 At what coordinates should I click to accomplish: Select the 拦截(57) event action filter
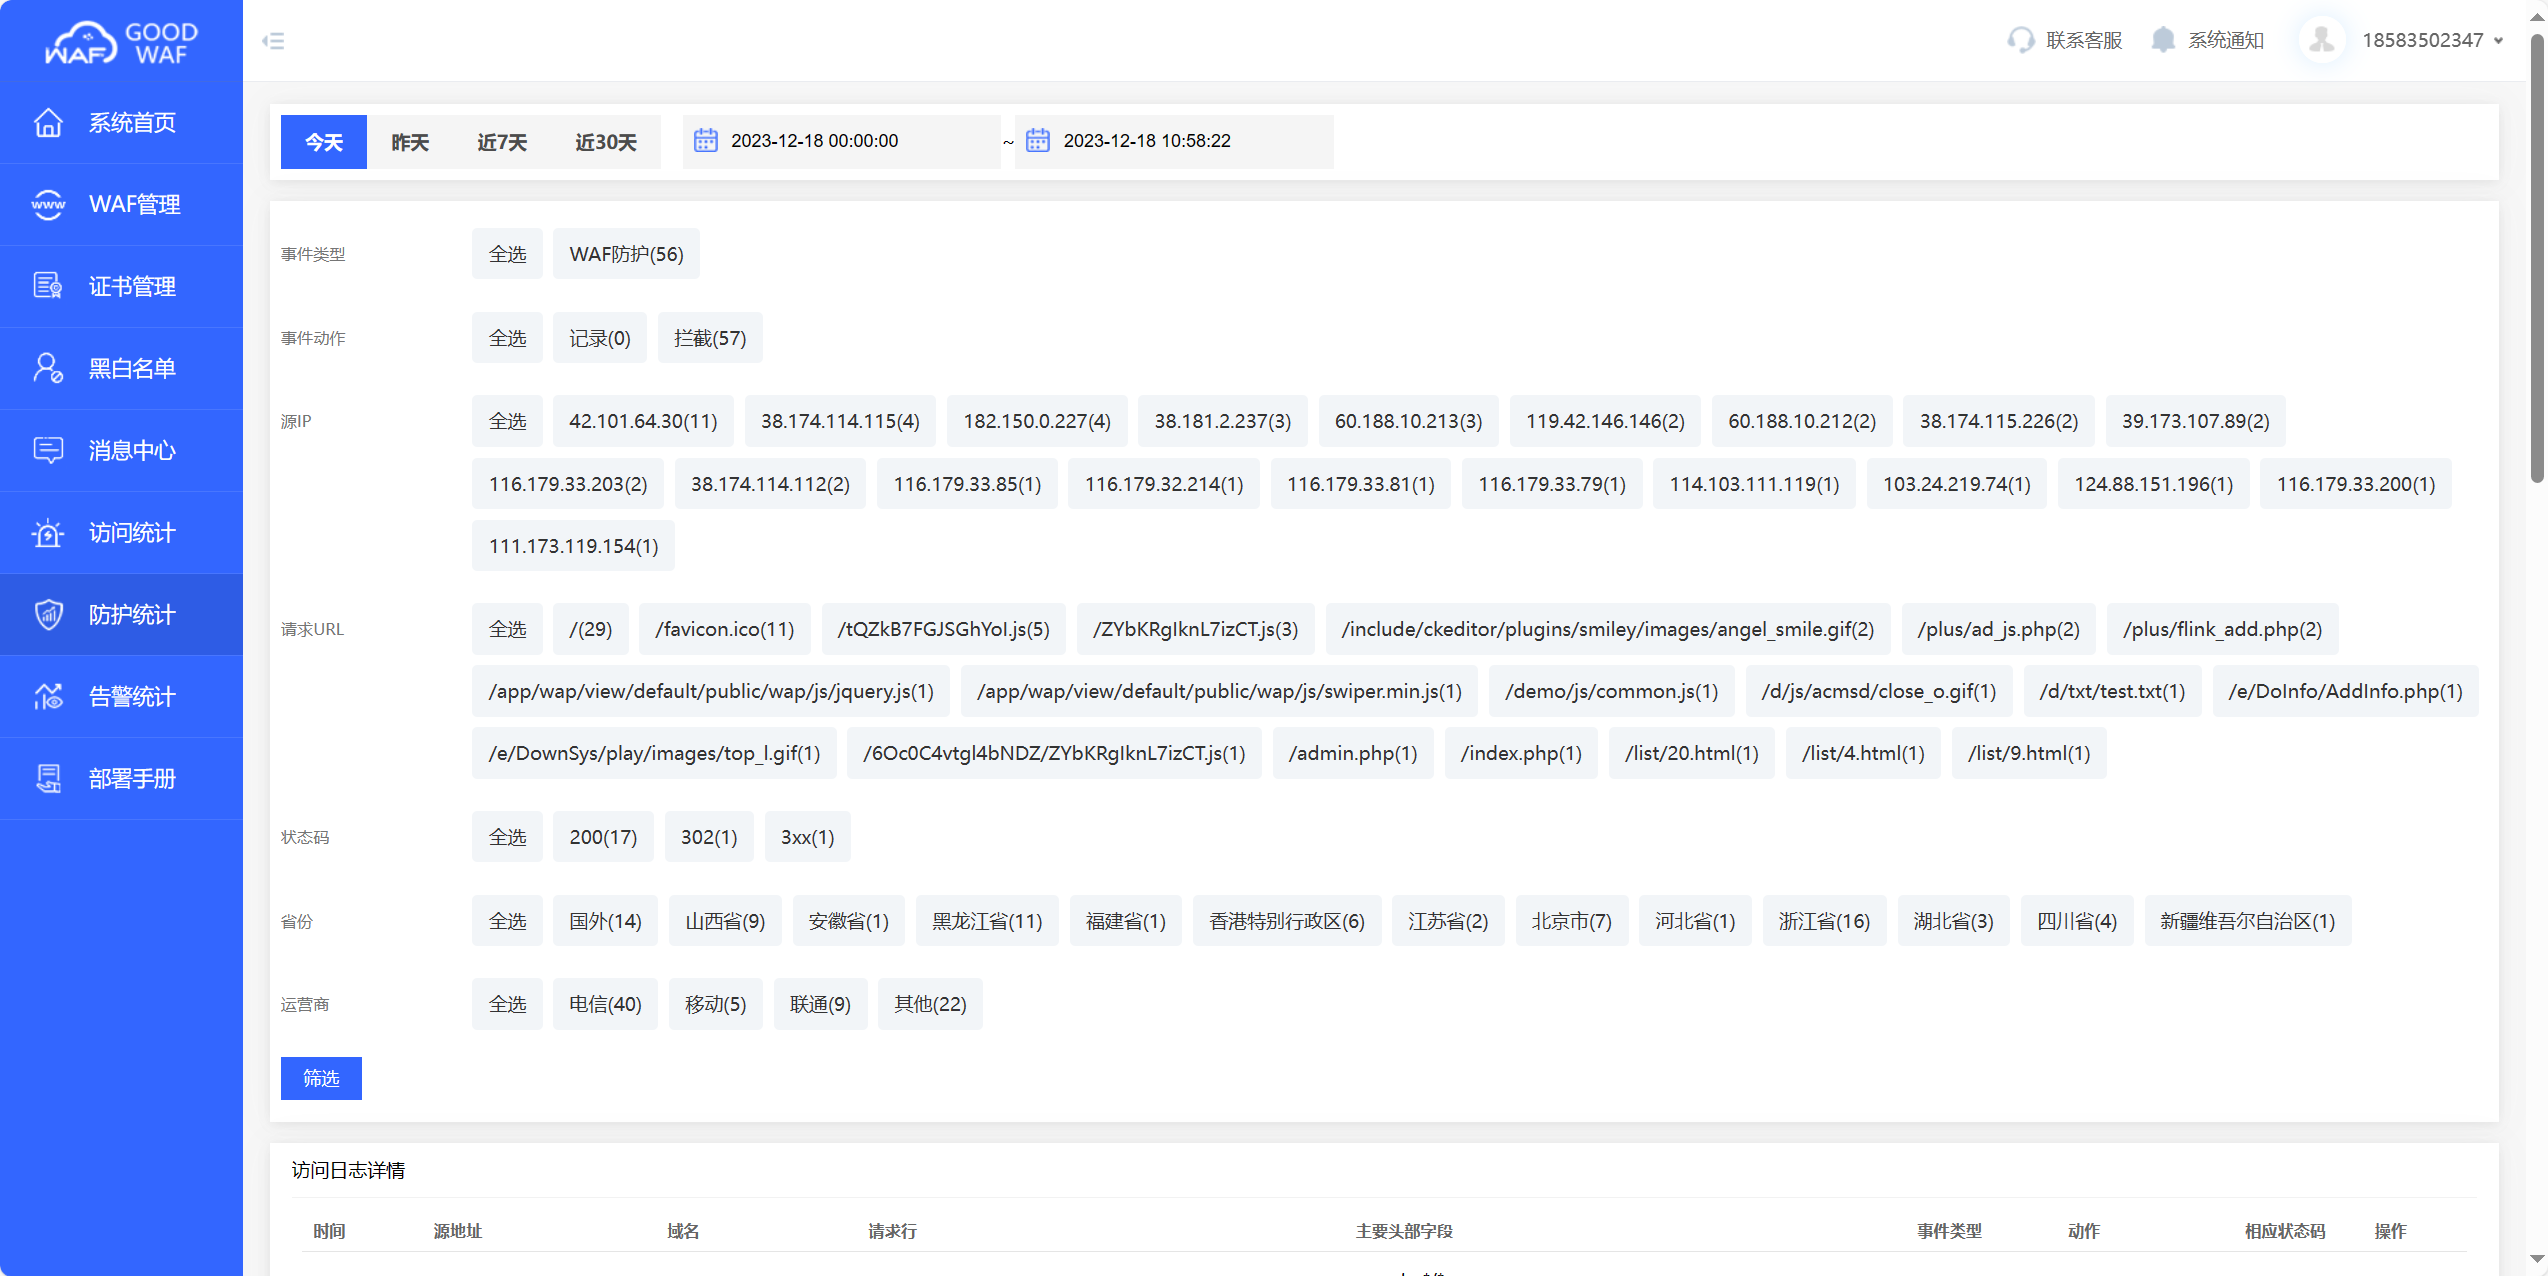coord(710,337)
